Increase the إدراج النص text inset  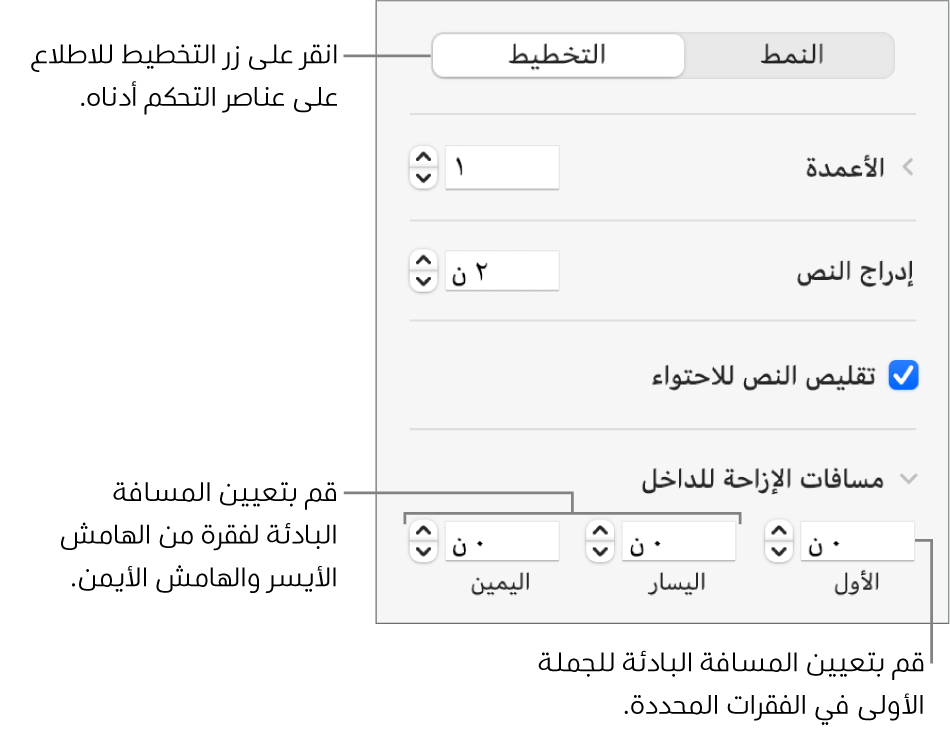click(x=424, y=261)
